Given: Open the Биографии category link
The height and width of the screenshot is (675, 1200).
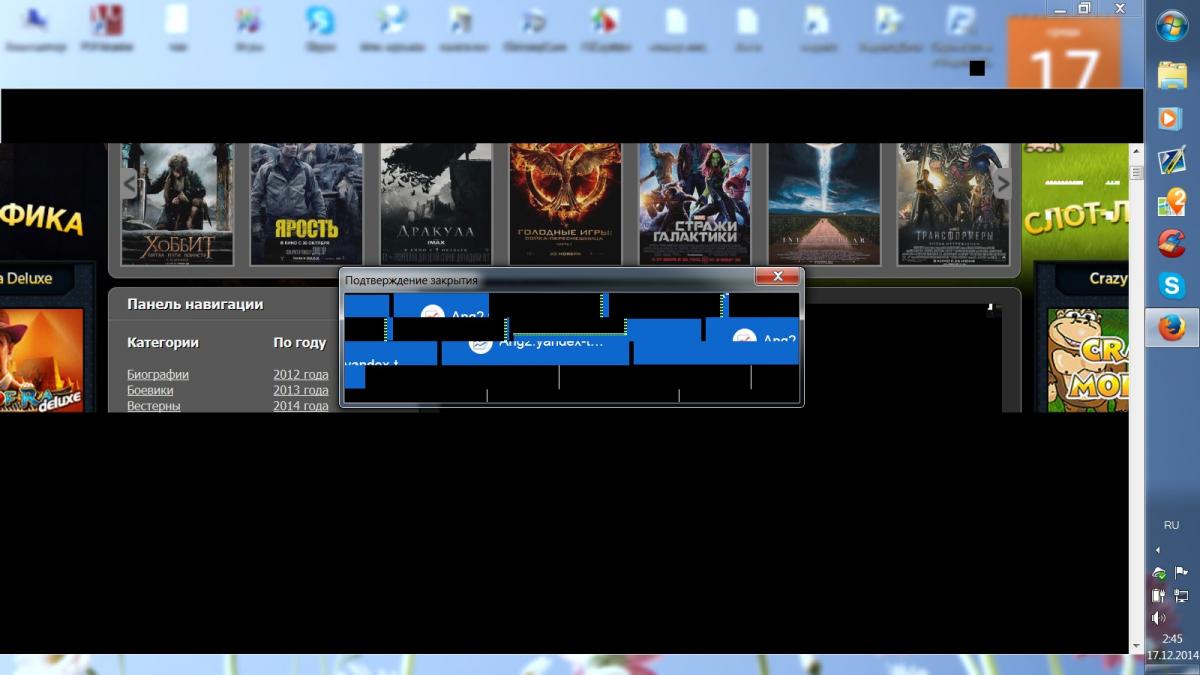Looking at the screenshot, I should click(158, 374).
